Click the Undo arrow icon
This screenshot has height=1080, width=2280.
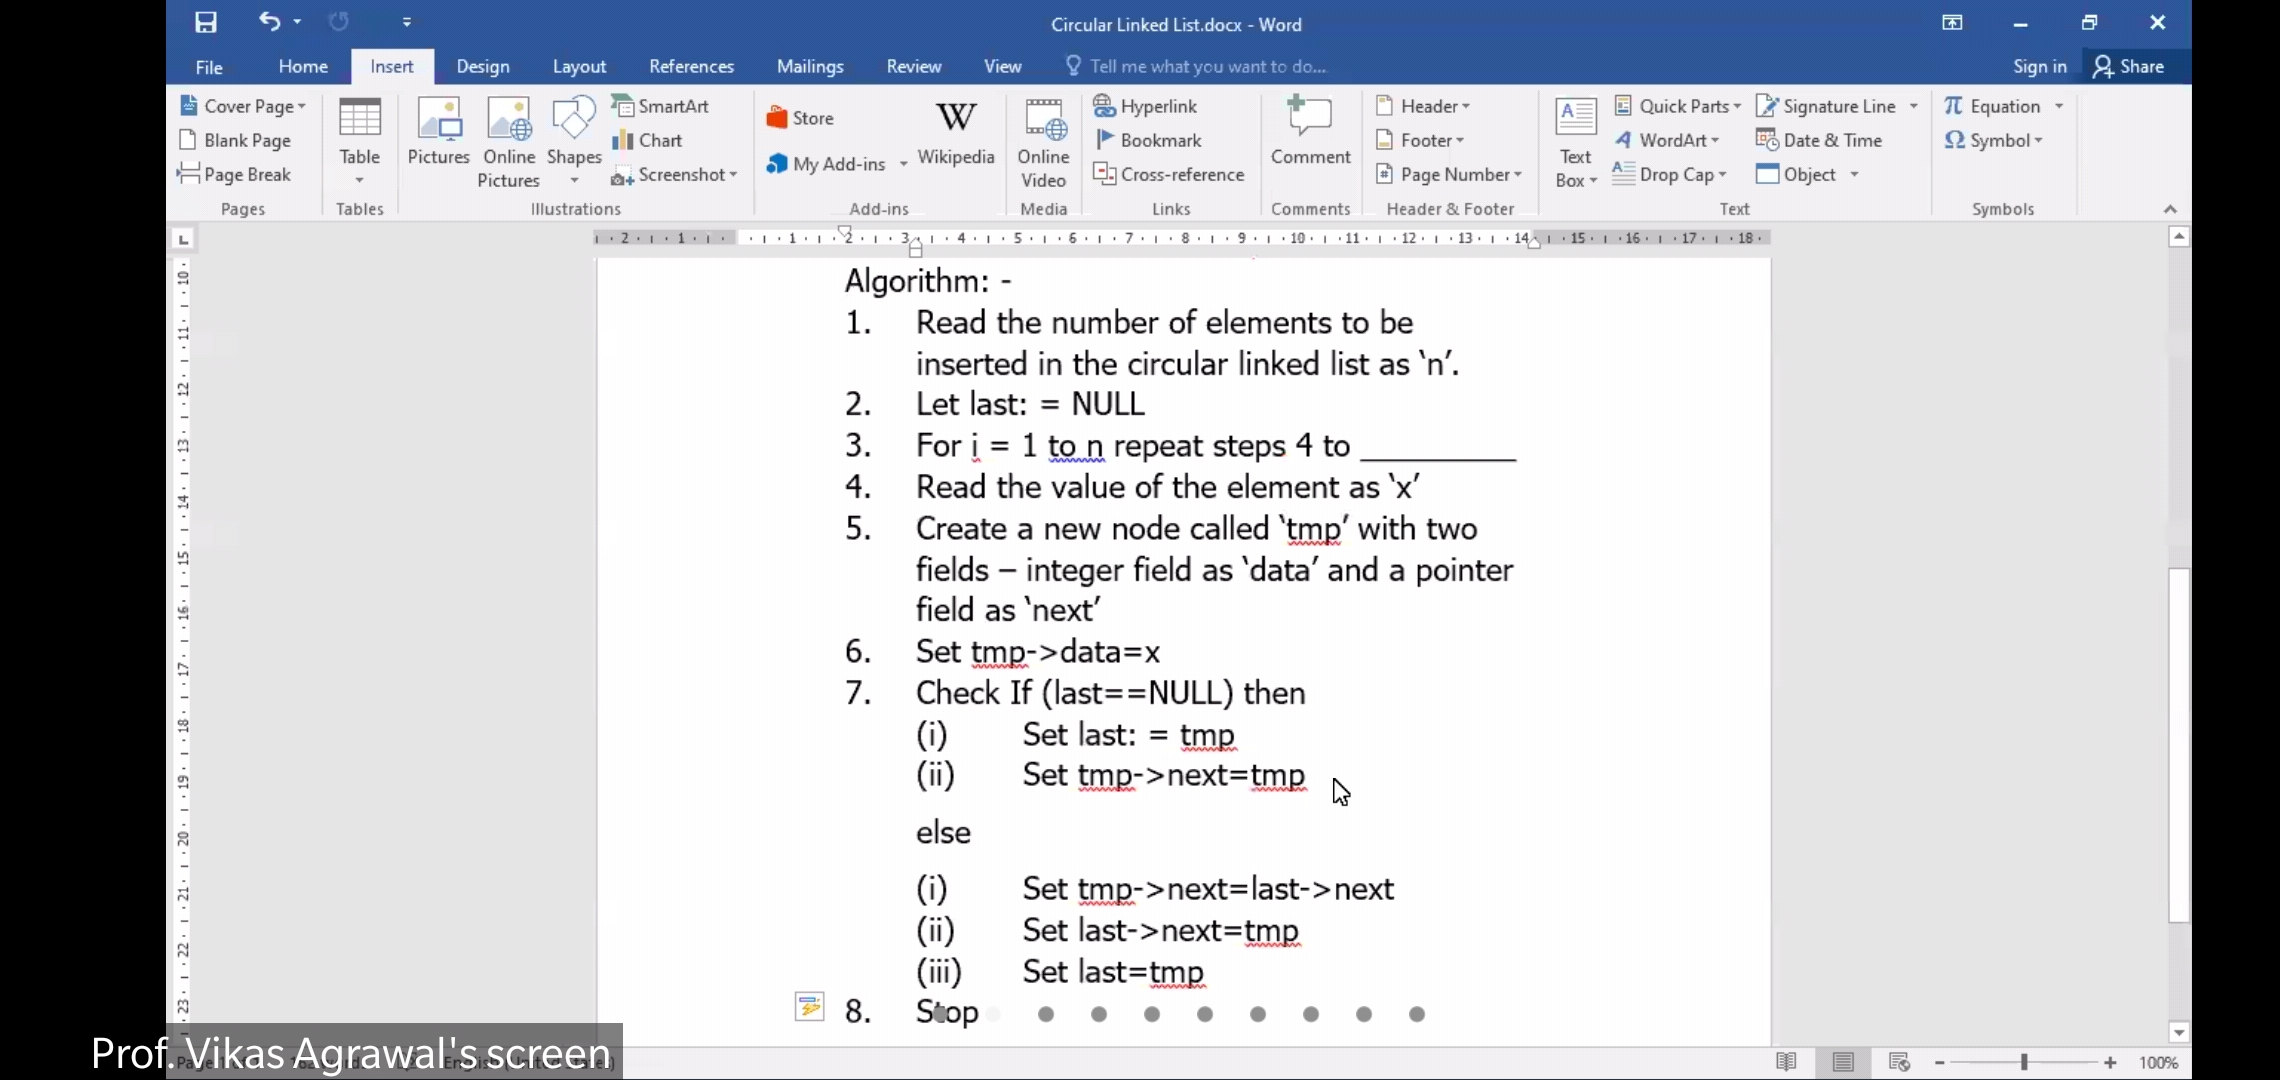(x=269, y=21)
